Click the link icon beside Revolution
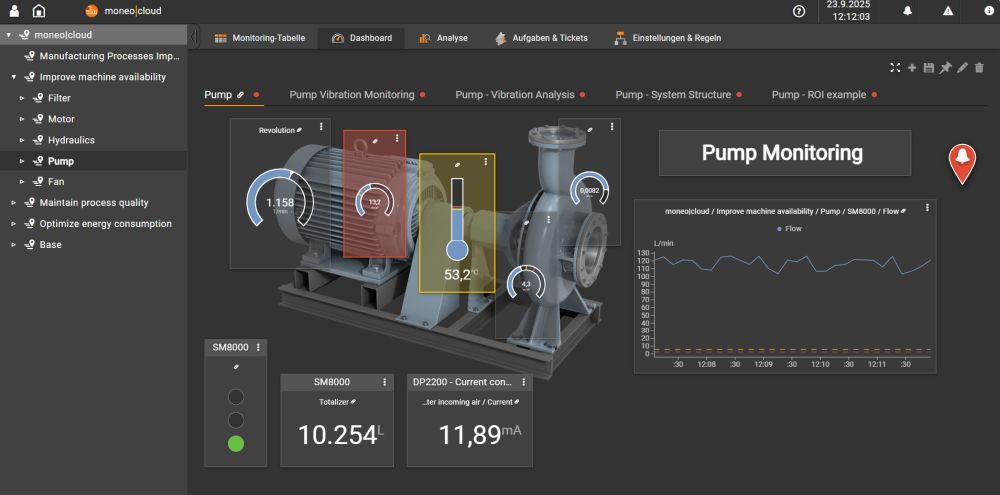This screenshot has width=1000, height=495. (299, 130)
